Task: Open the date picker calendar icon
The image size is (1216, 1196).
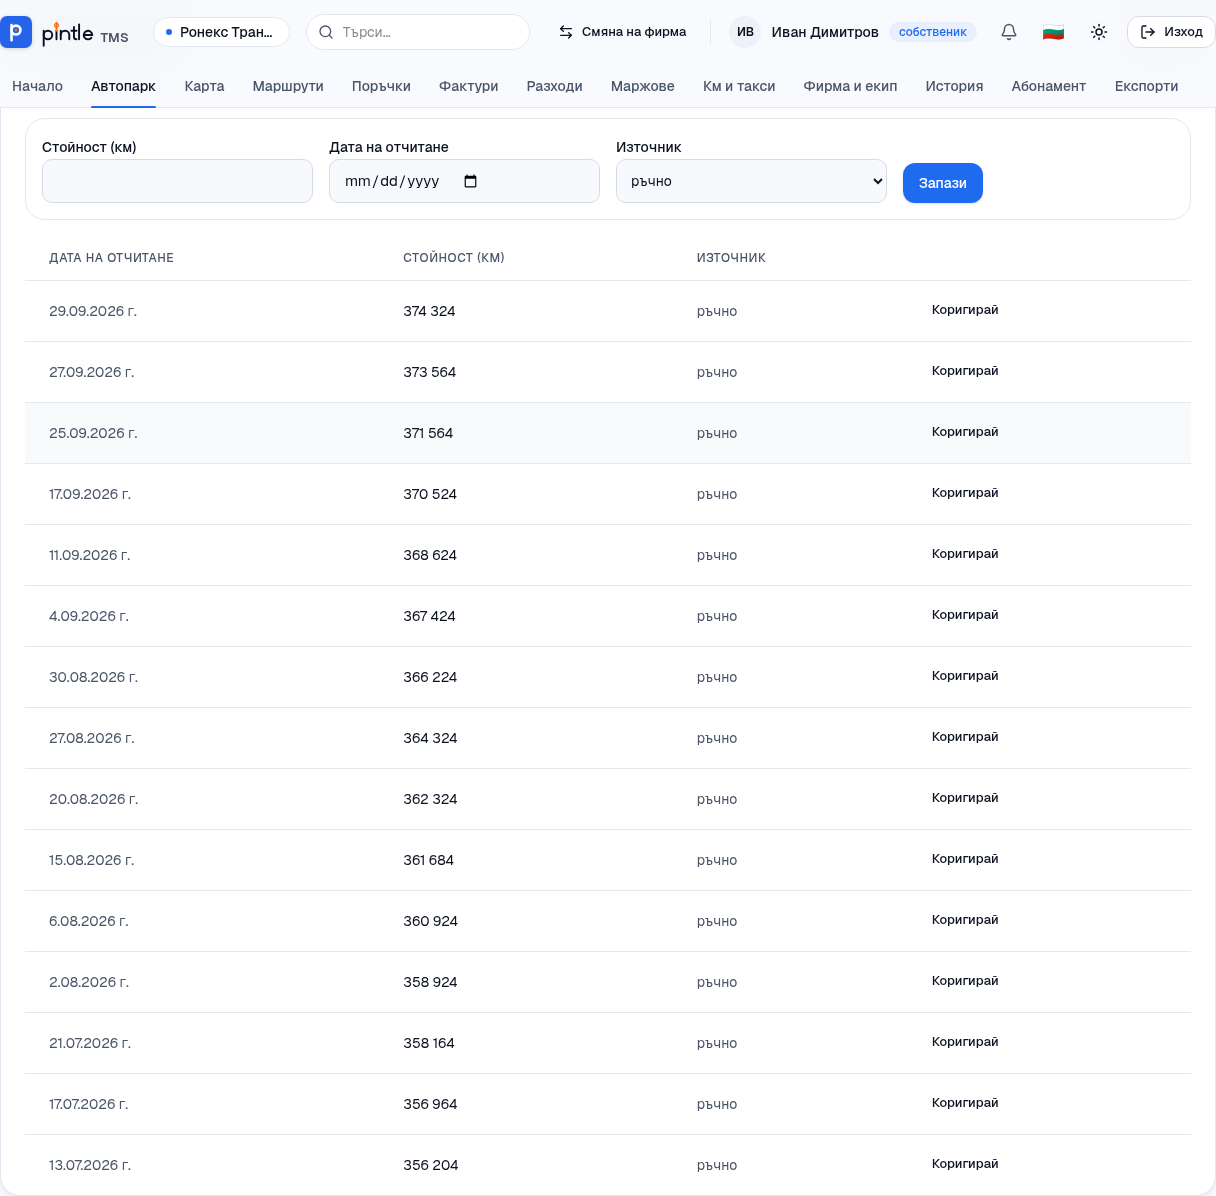Action: pyautogui.click(x=471, y=181)
